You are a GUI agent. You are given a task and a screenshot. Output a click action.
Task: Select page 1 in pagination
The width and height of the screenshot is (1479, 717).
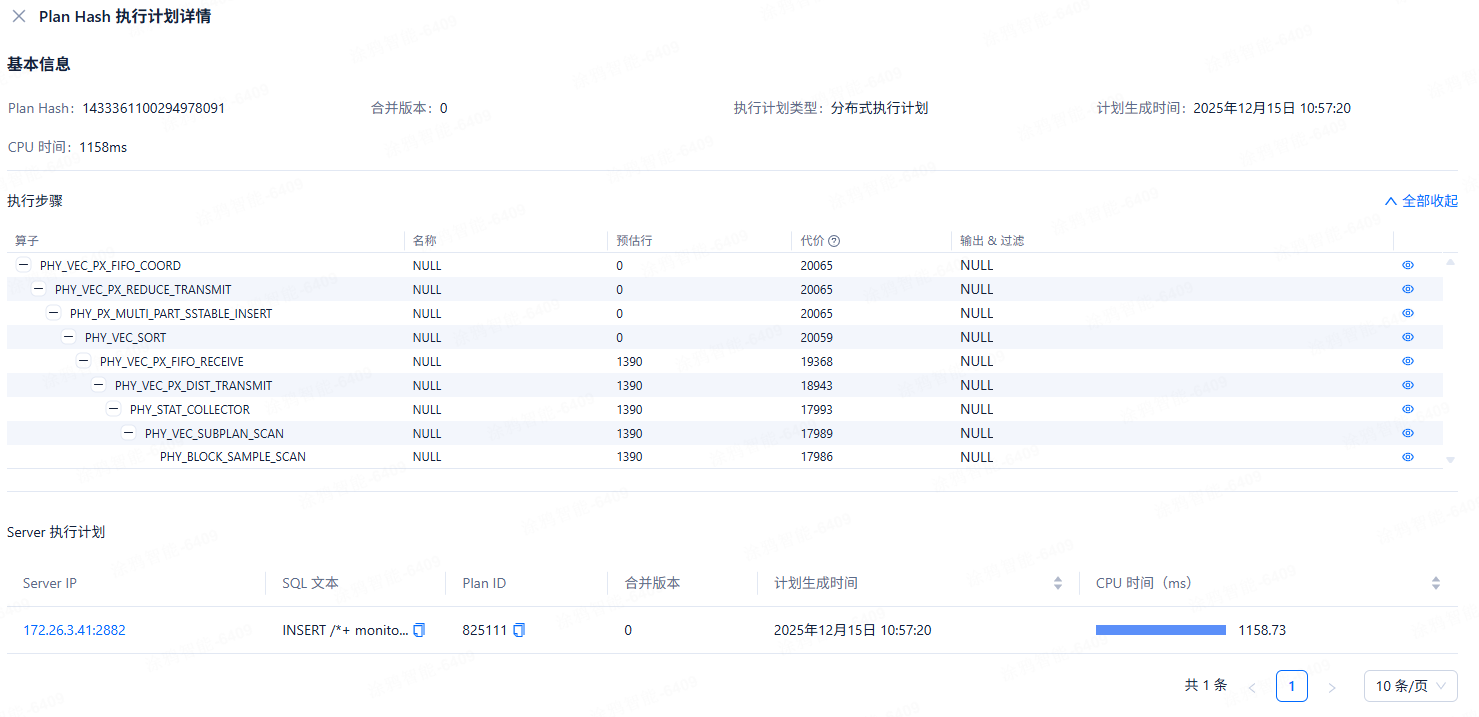[1291, 686]
